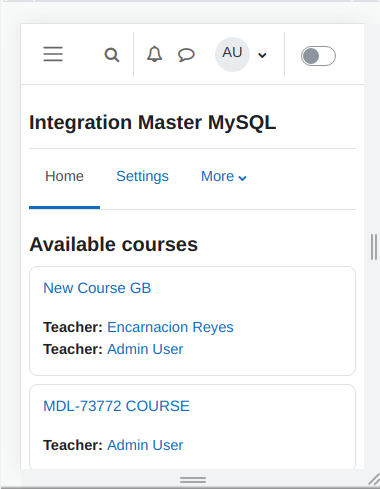The width and height of the screenshot is (380, 489).
Task: Click the bottom horizontal resize handle
Action: (193, 480)
